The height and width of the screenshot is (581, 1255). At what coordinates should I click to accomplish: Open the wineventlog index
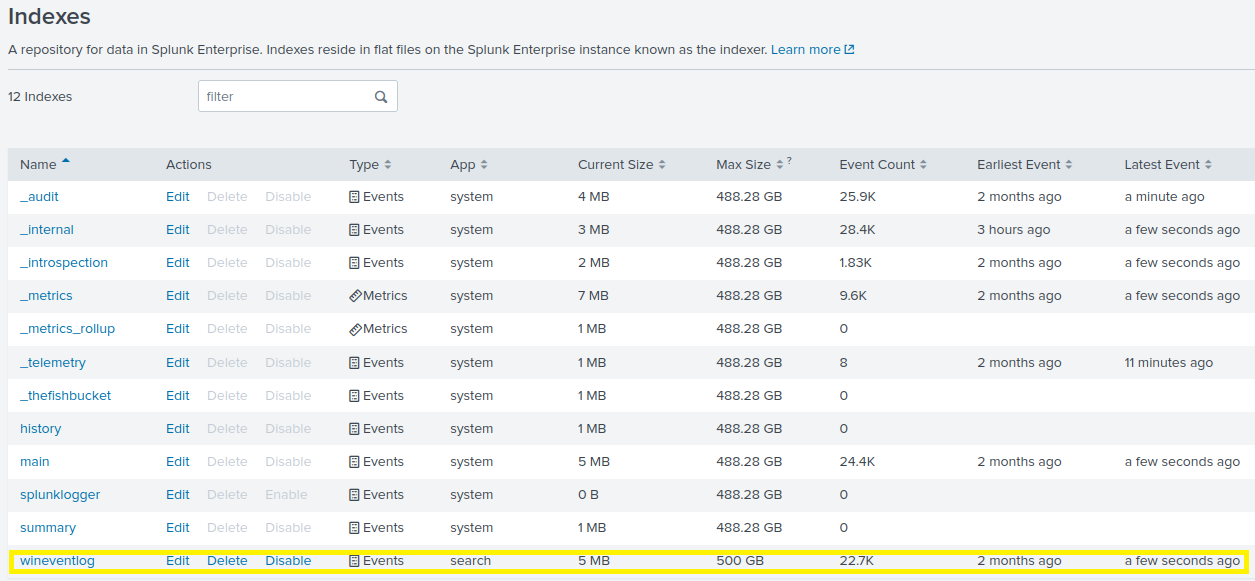pos(57,561)
